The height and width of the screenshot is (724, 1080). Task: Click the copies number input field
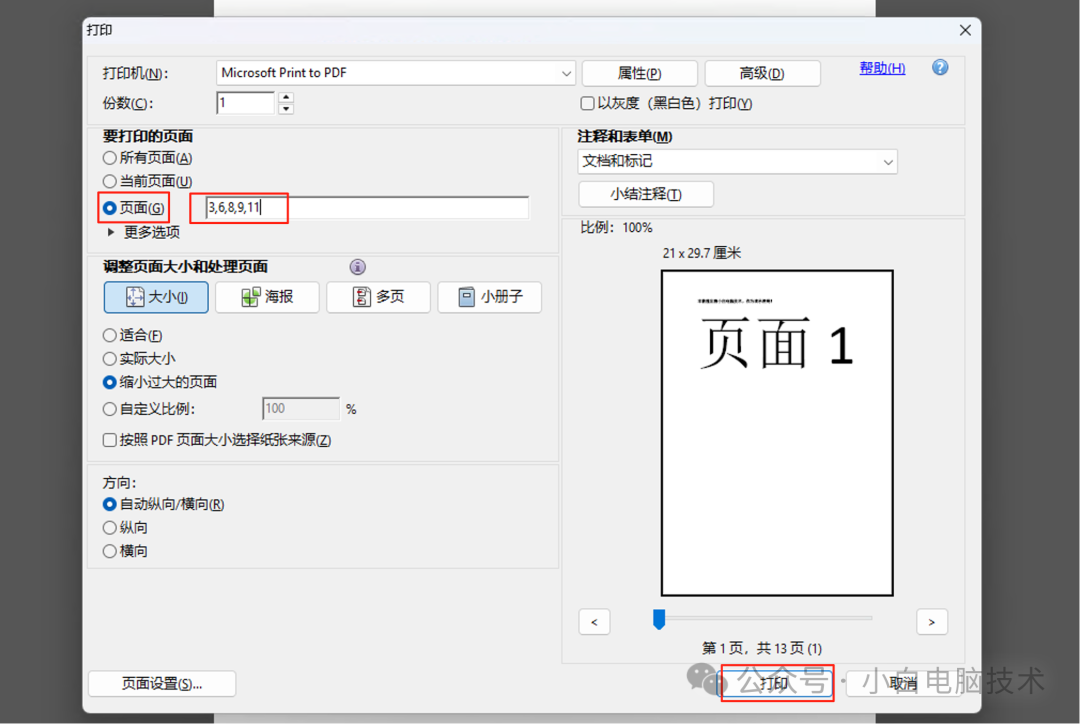pyautogui.click(x=246, y=103)
